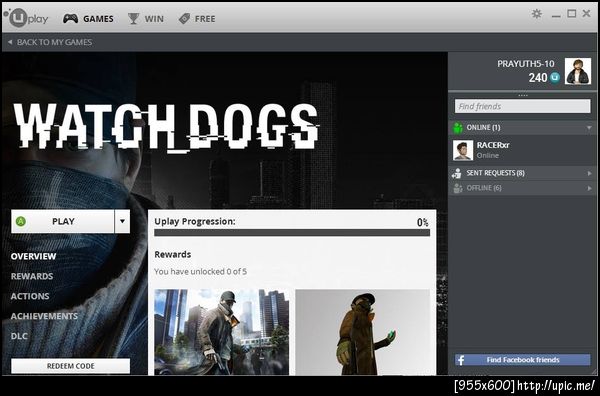Click the back arrow icon
The image size is (600, 396).
10,42
